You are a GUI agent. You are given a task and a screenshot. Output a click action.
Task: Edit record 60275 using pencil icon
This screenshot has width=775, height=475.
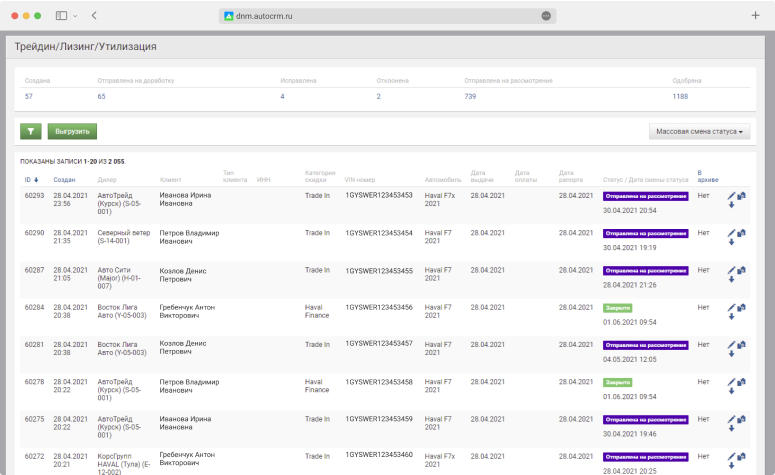(731, 419)
